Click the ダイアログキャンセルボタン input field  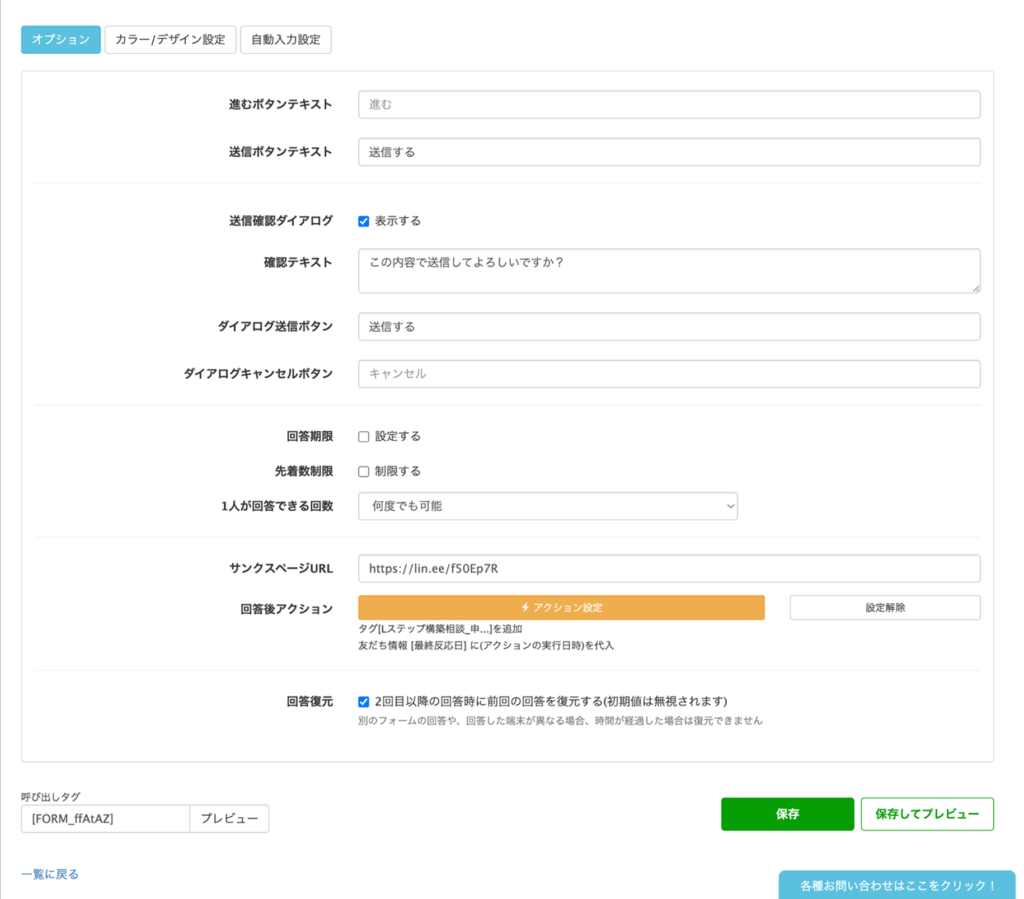[x=668, y=374]
